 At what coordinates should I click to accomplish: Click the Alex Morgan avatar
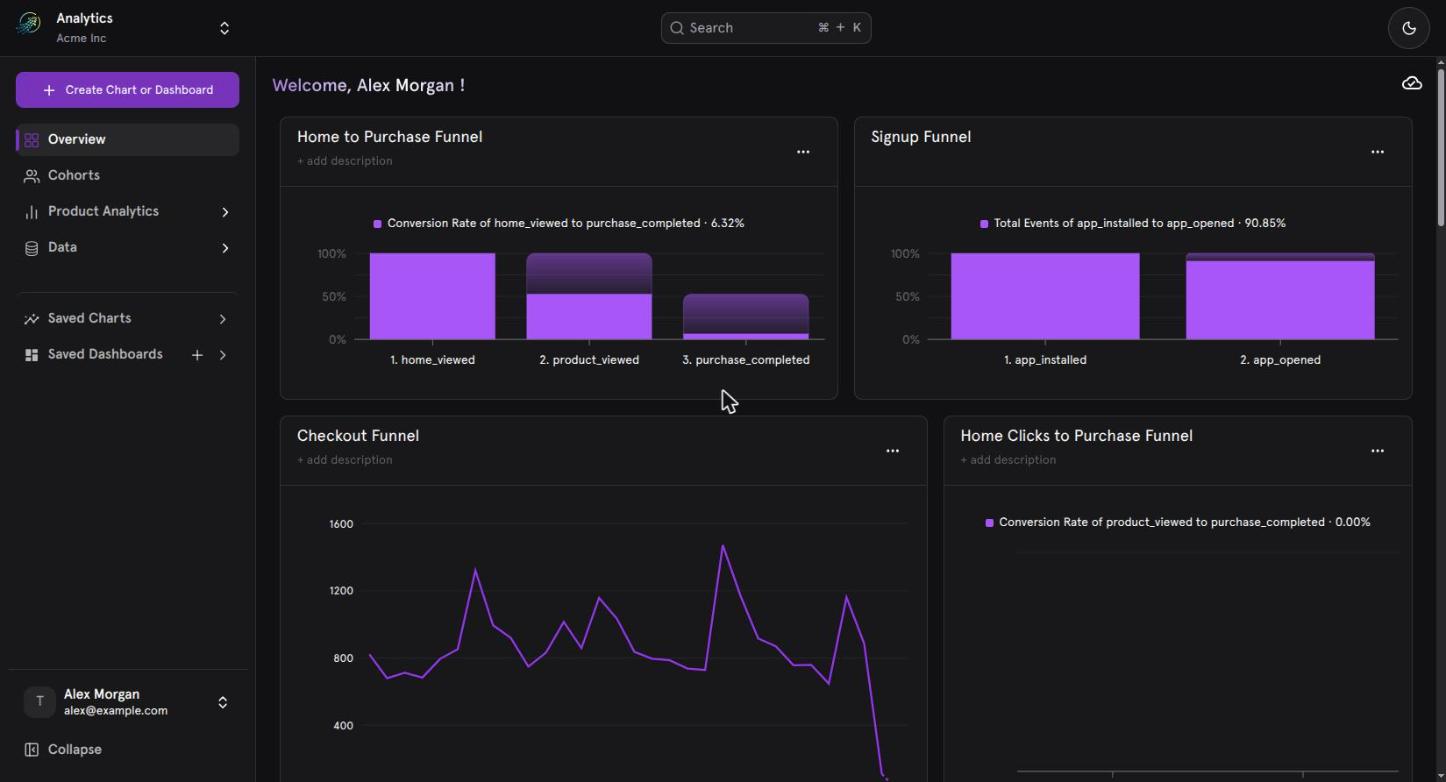[39, 702]
